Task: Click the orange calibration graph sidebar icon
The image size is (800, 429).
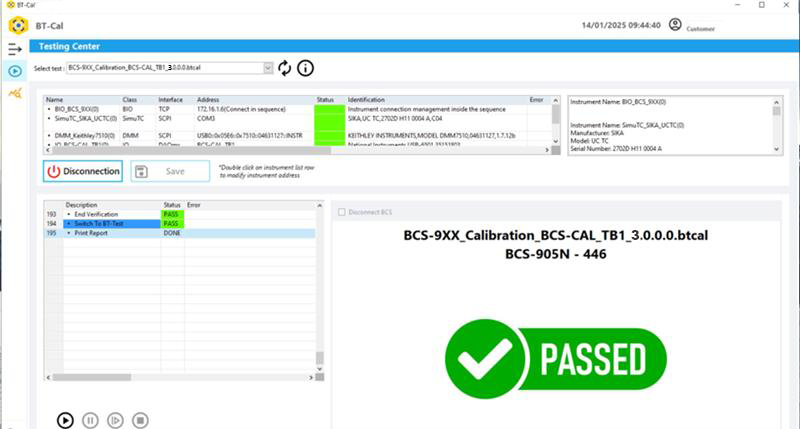Action: tap(15, 93)
